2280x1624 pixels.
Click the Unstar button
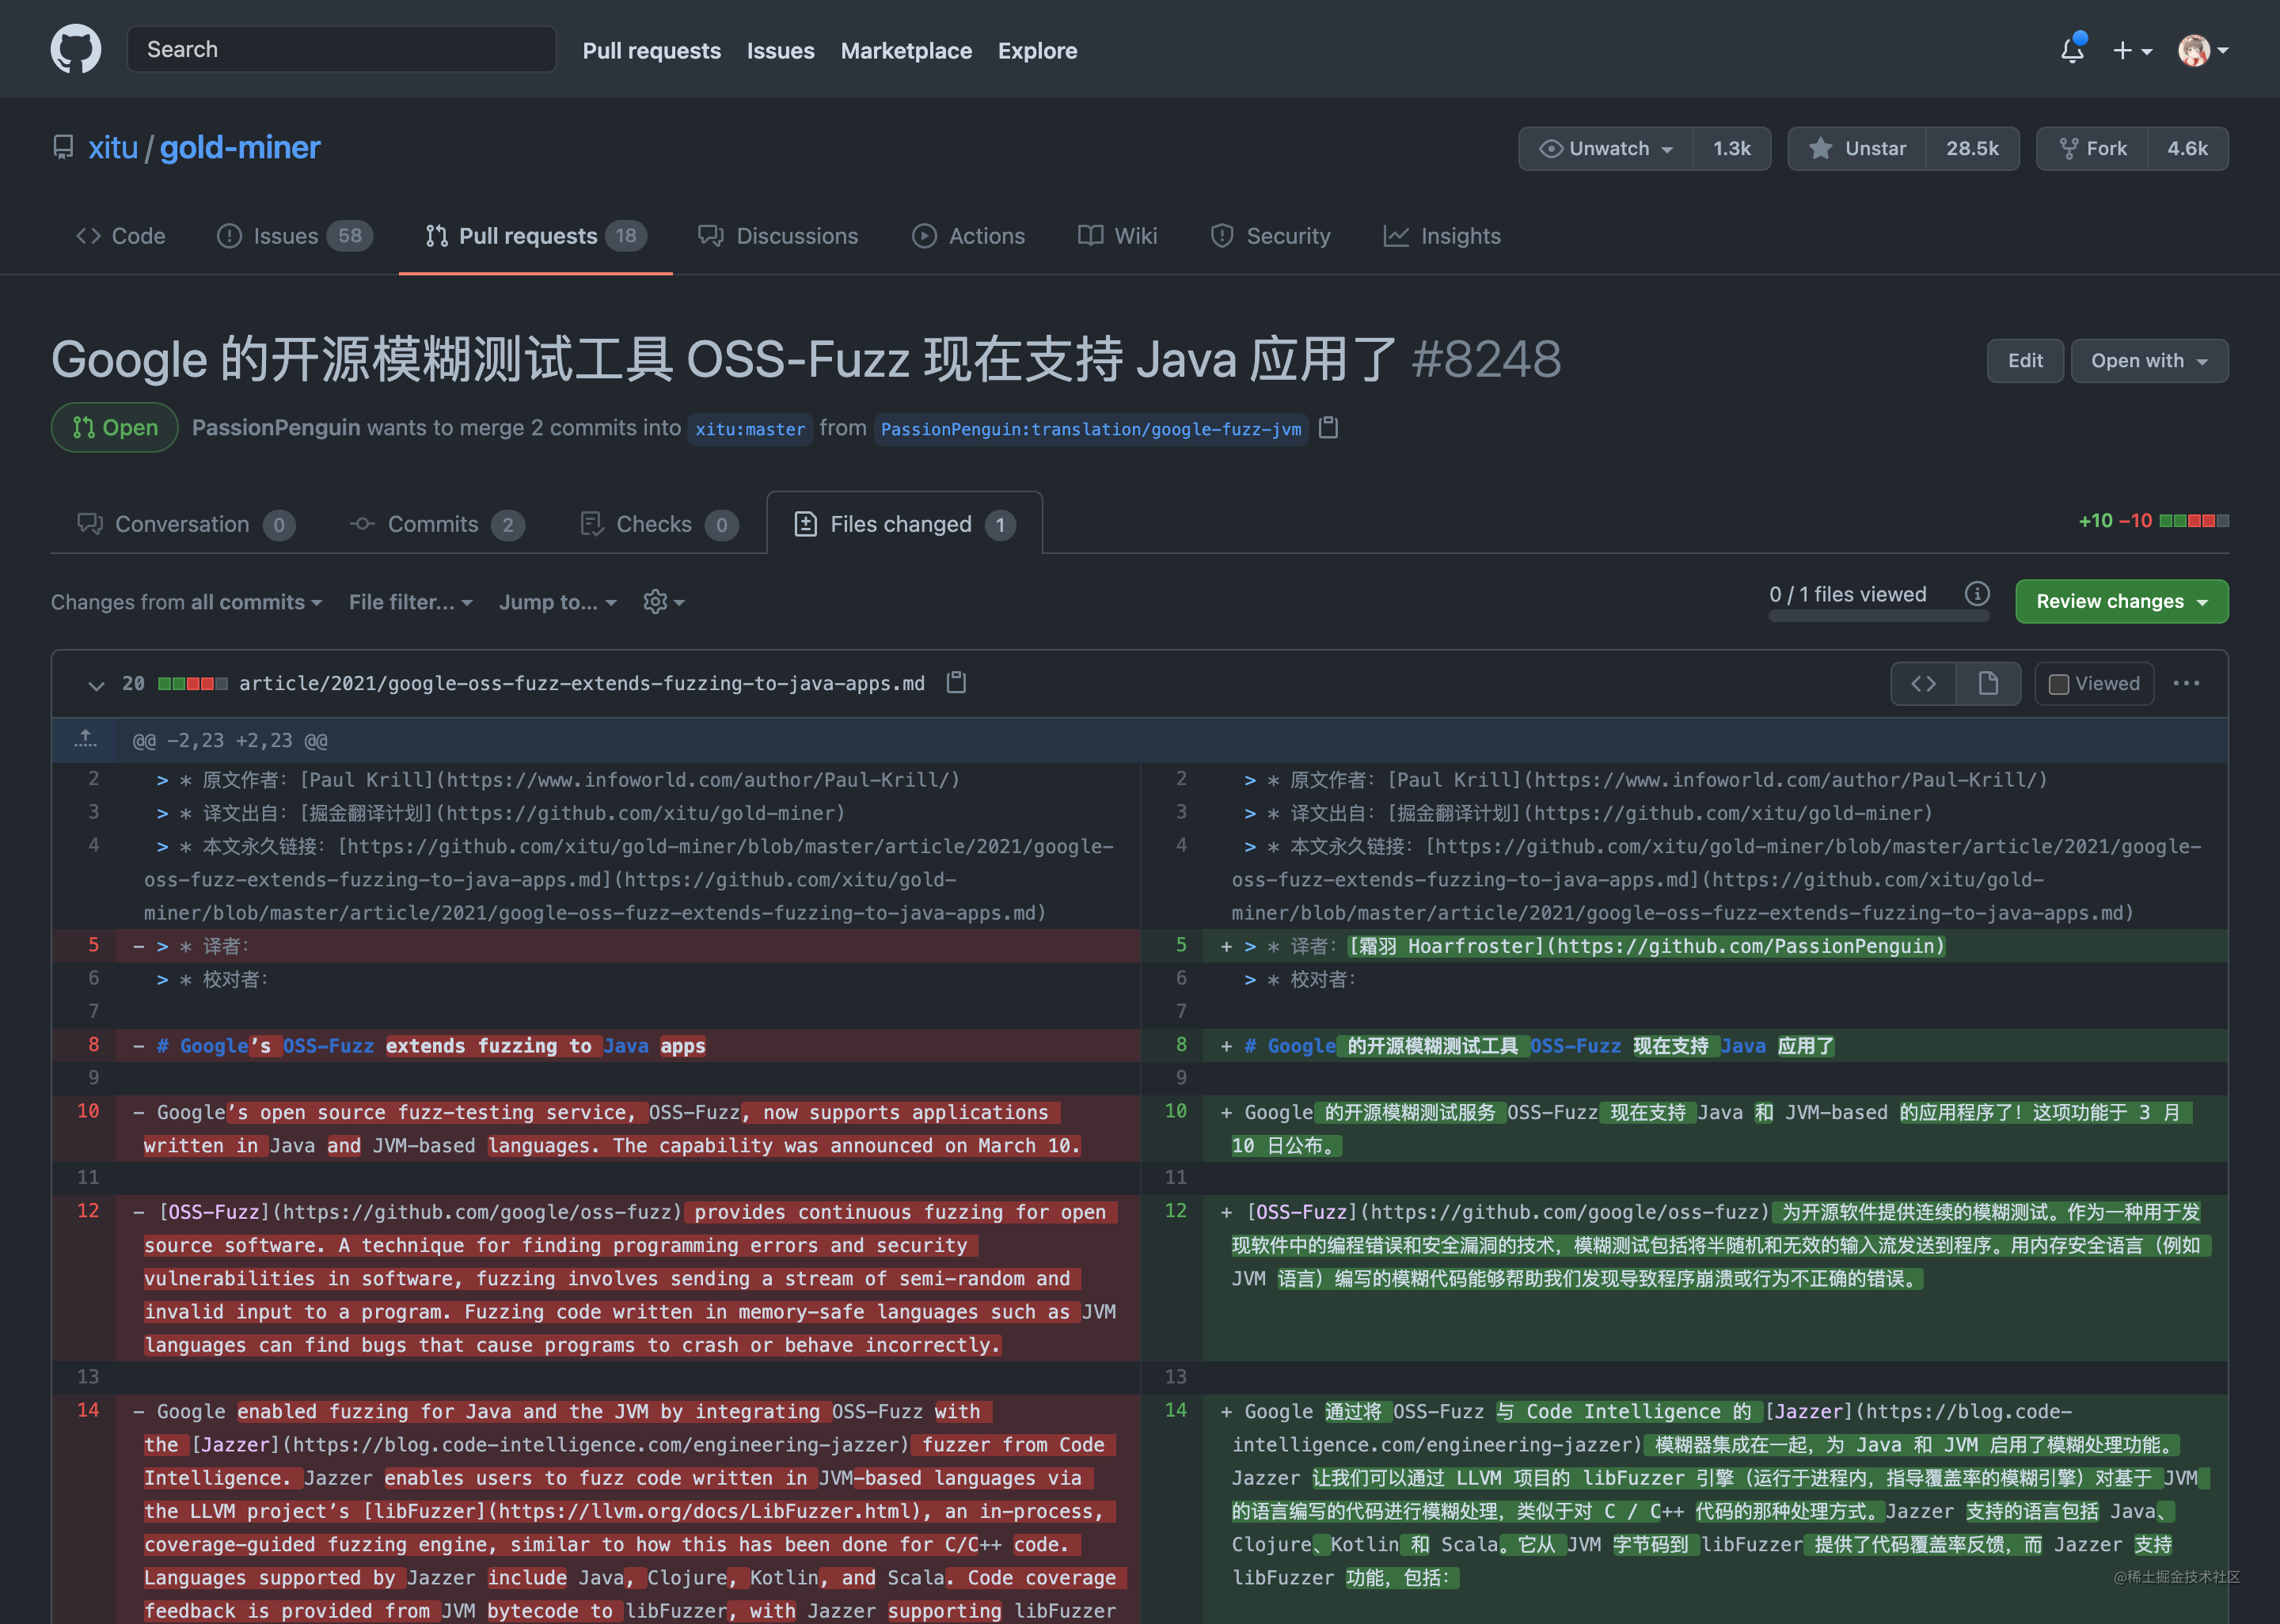tap(1857, 148)
